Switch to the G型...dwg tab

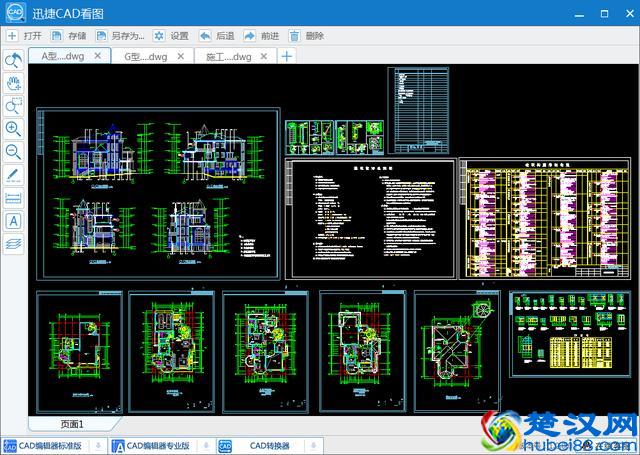145,57
